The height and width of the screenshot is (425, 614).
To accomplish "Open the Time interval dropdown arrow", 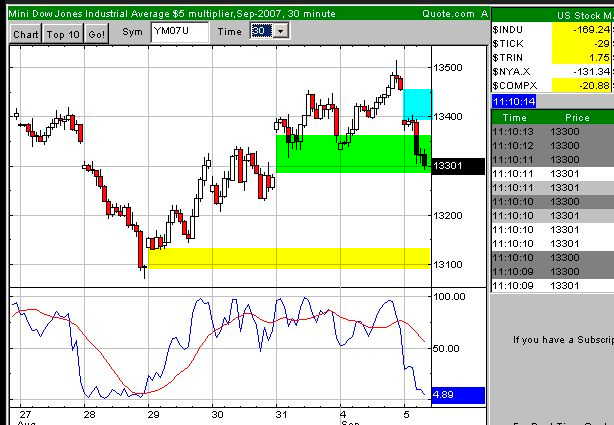I will 280,32.
